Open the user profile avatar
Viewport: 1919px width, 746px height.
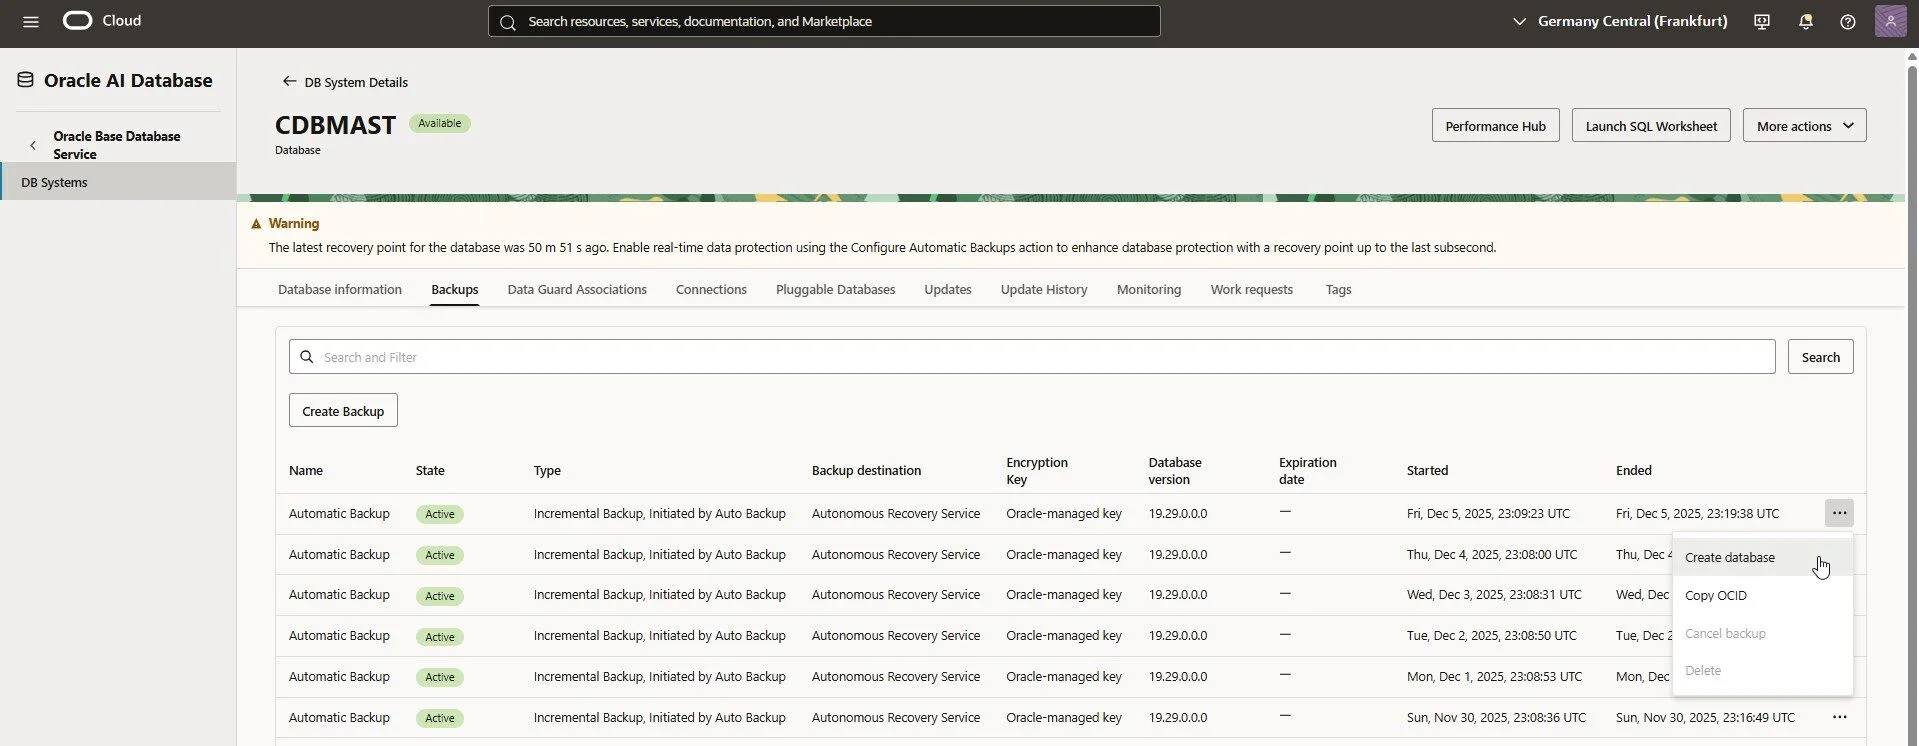click(x=1890, y=21)
